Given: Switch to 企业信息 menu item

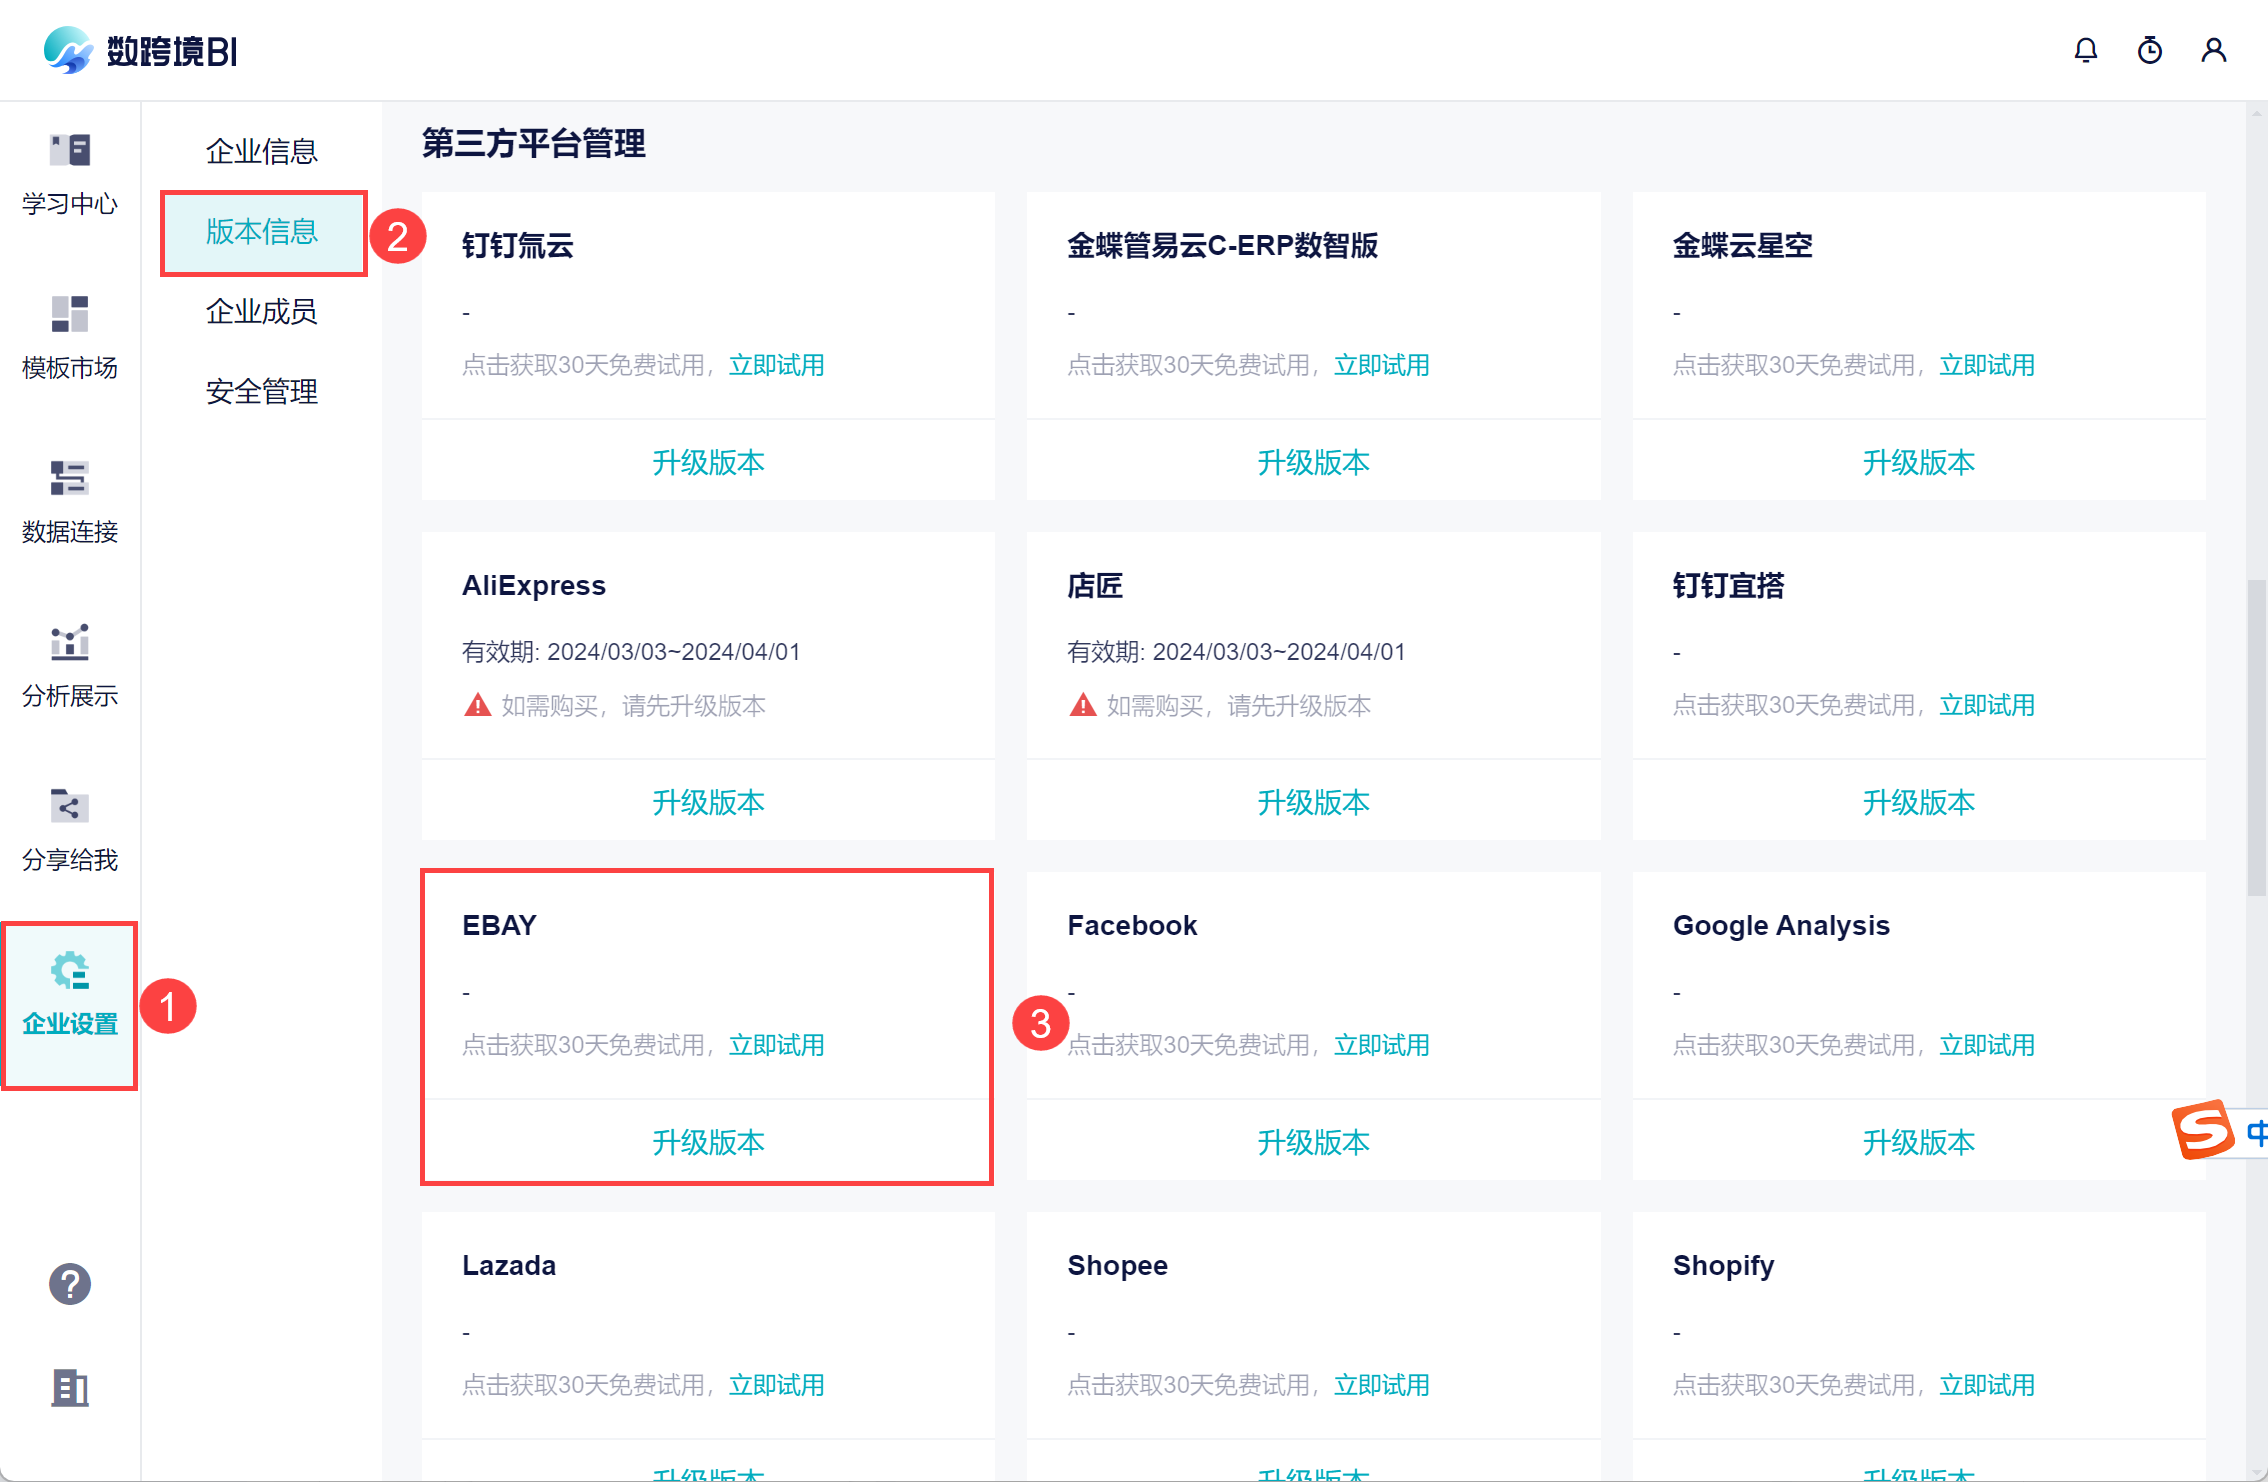Looking at the screenshot, I should pos(261,151).
